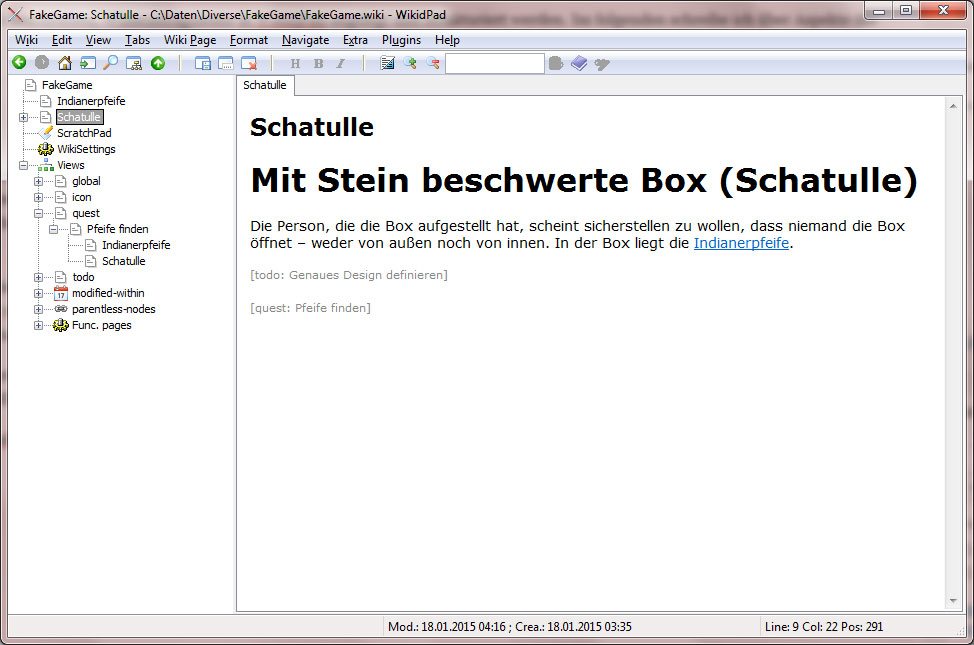
Task: Select the WikiSettings gear node in the tree
Action: click(x=85, y=149)
